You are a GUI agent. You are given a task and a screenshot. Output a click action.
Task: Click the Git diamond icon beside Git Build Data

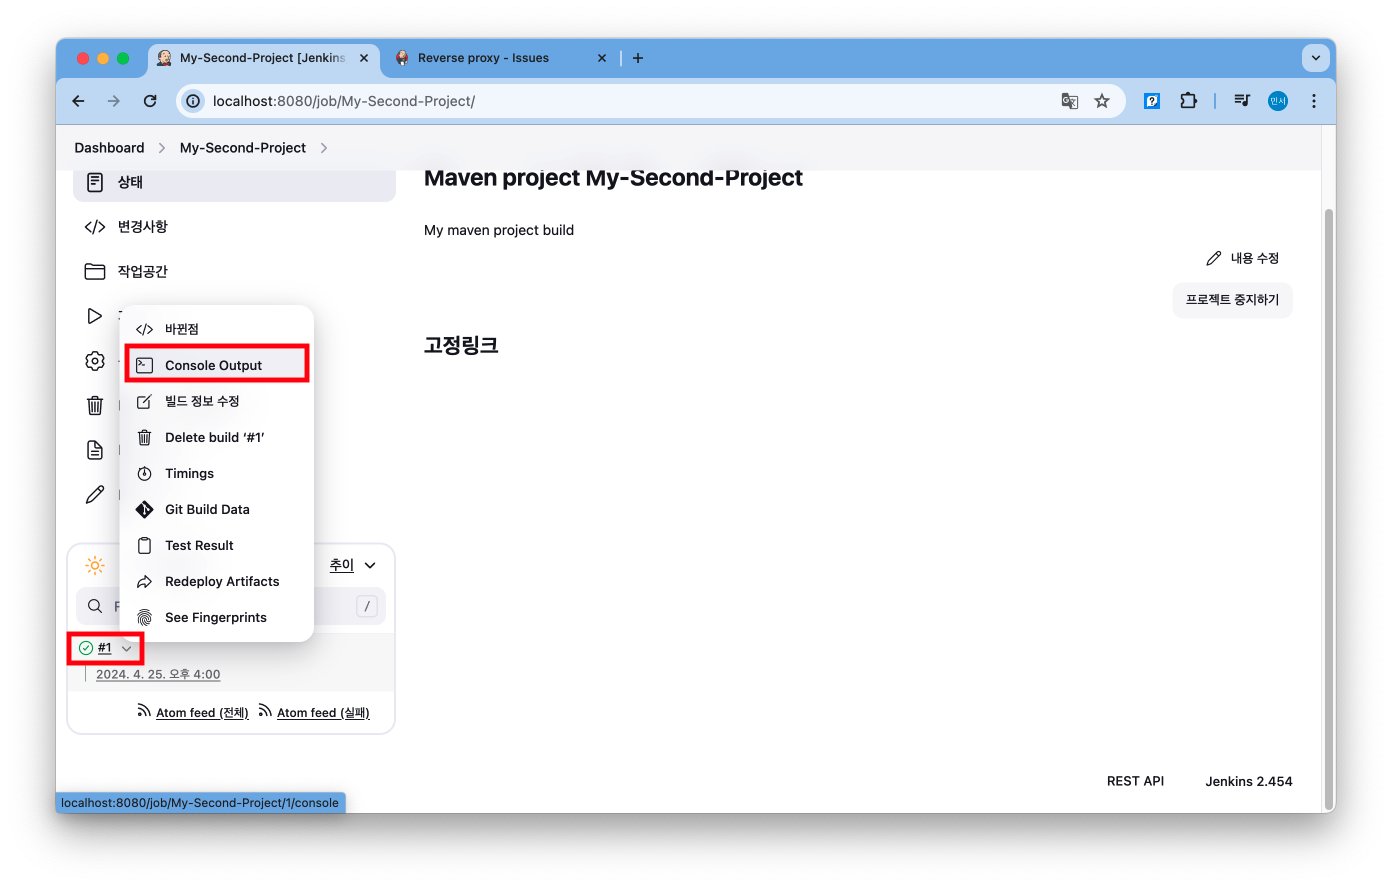tap(145, 509)
